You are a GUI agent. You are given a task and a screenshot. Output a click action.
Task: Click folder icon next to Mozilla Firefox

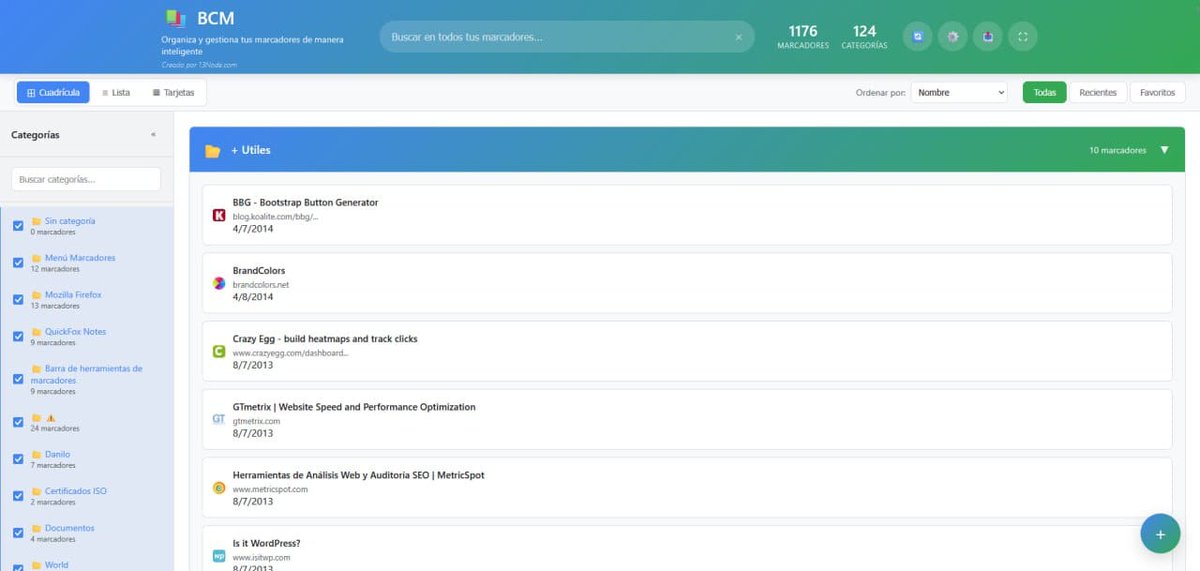[36, 295]
